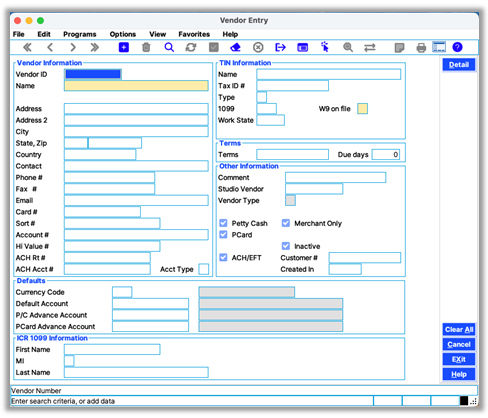Click the ICR 1099 Last Name field
The width and height of the screenshot is (488, 418).
point(136,372)
